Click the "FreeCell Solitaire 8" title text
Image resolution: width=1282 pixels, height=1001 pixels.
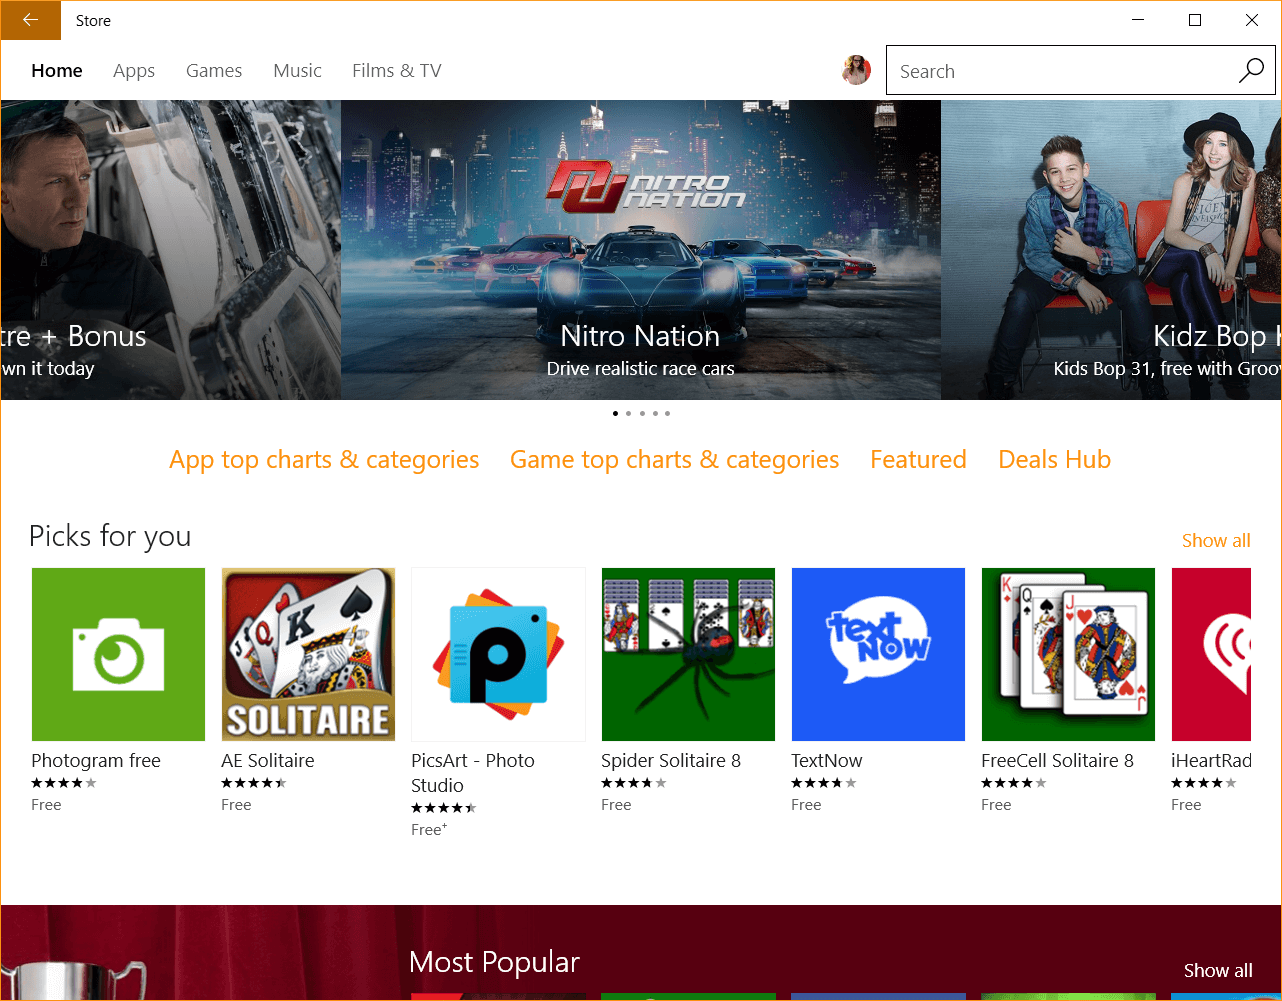pyautogui.click(x=1058, y=761)
